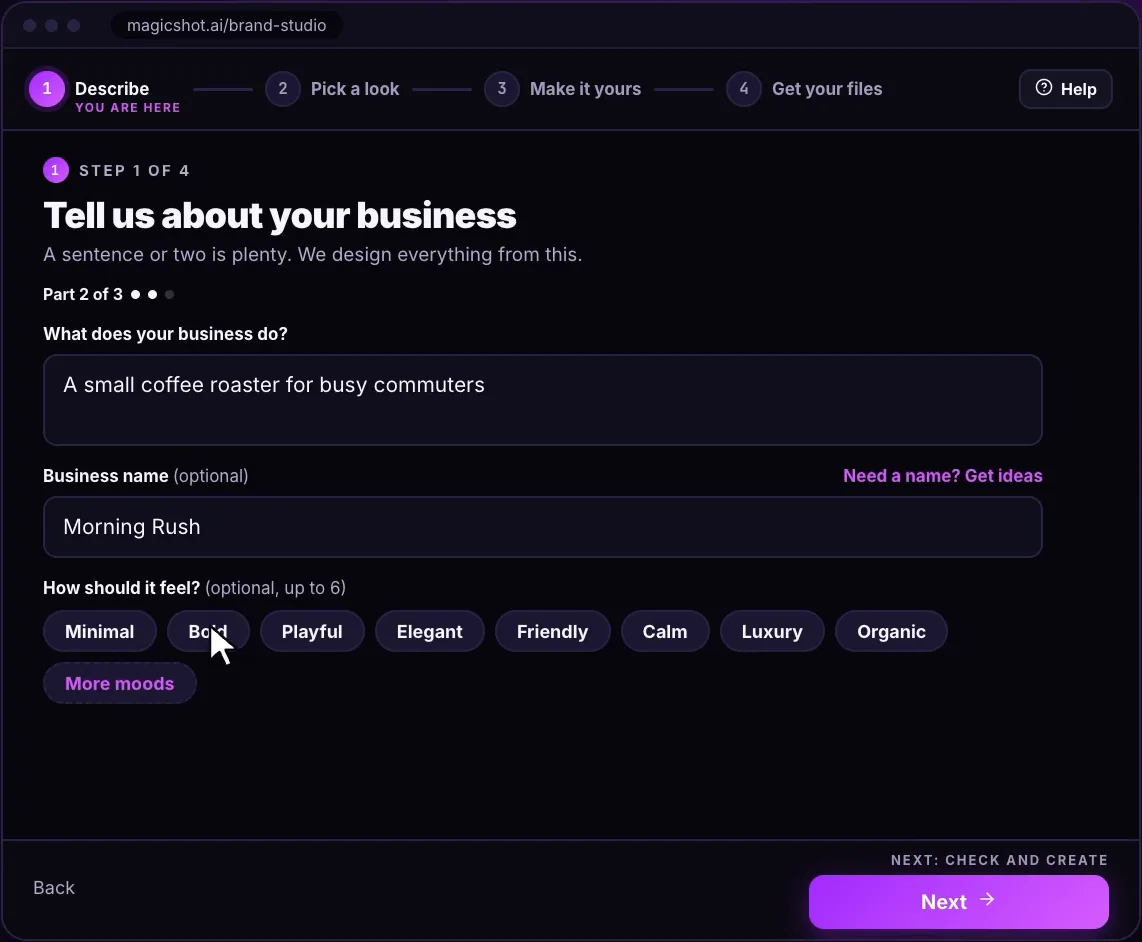Go to the Describe step label

pyautogui.click(x=112, y=89)
